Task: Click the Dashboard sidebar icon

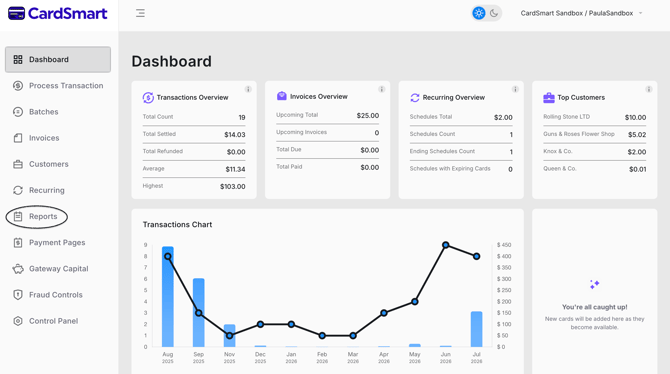Action: click(x=18, y=59)
